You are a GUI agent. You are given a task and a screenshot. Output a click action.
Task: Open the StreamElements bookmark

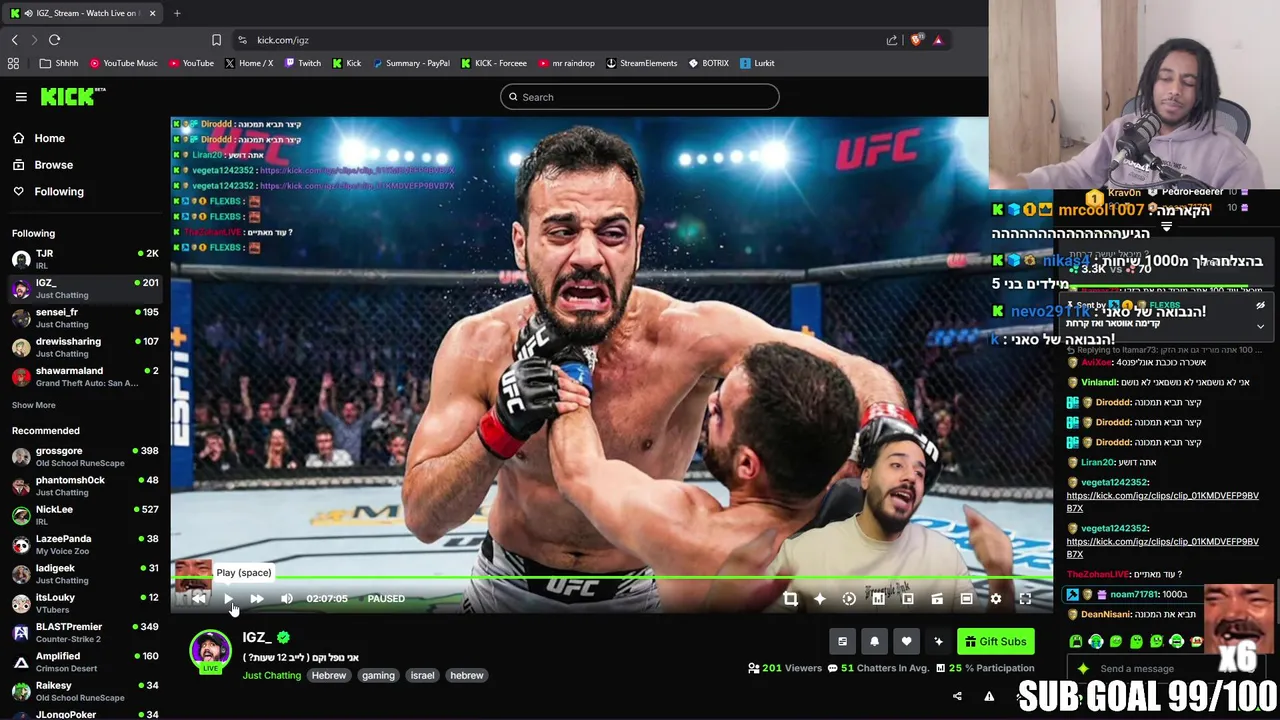pos(641,63)
